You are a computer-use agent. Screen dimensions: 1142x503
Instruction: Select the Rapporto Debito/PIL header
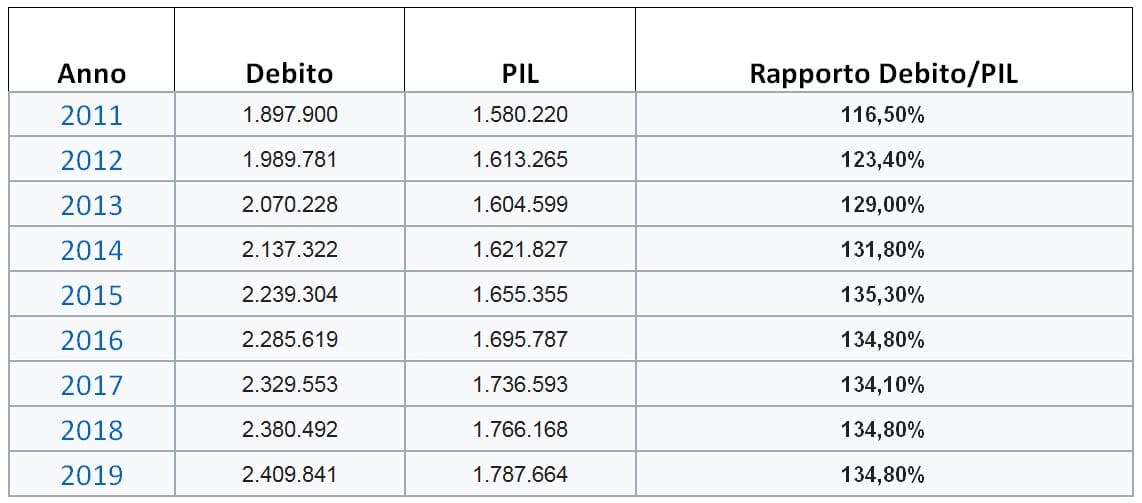(x=883, y=74)
